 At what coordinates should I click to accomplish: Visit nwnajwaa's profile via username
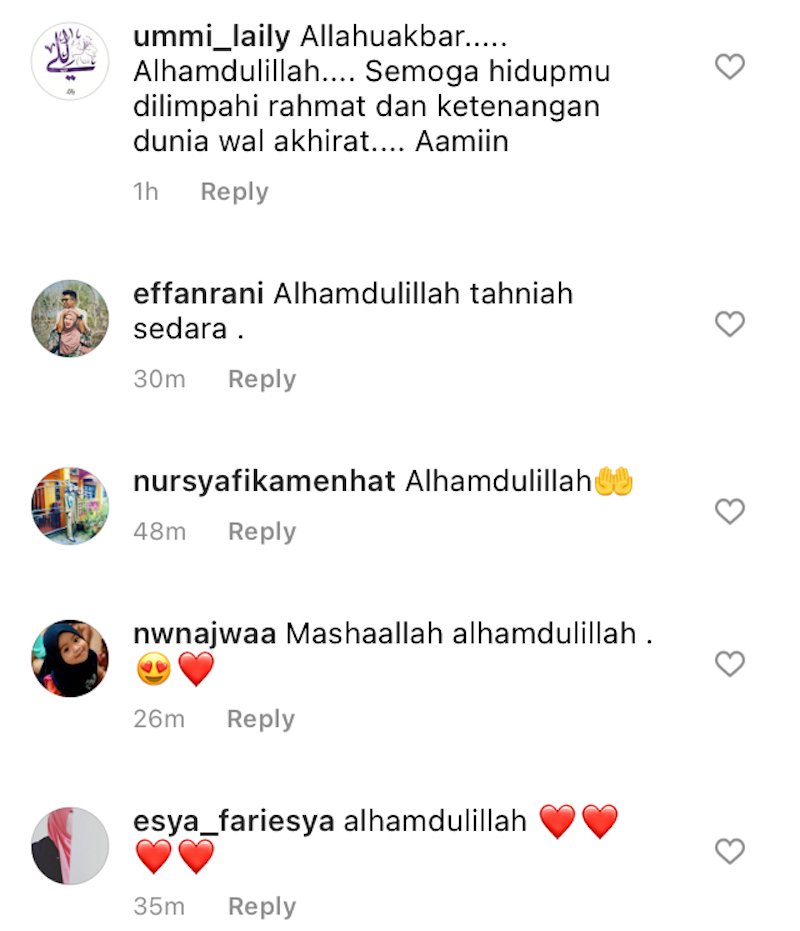204,634
